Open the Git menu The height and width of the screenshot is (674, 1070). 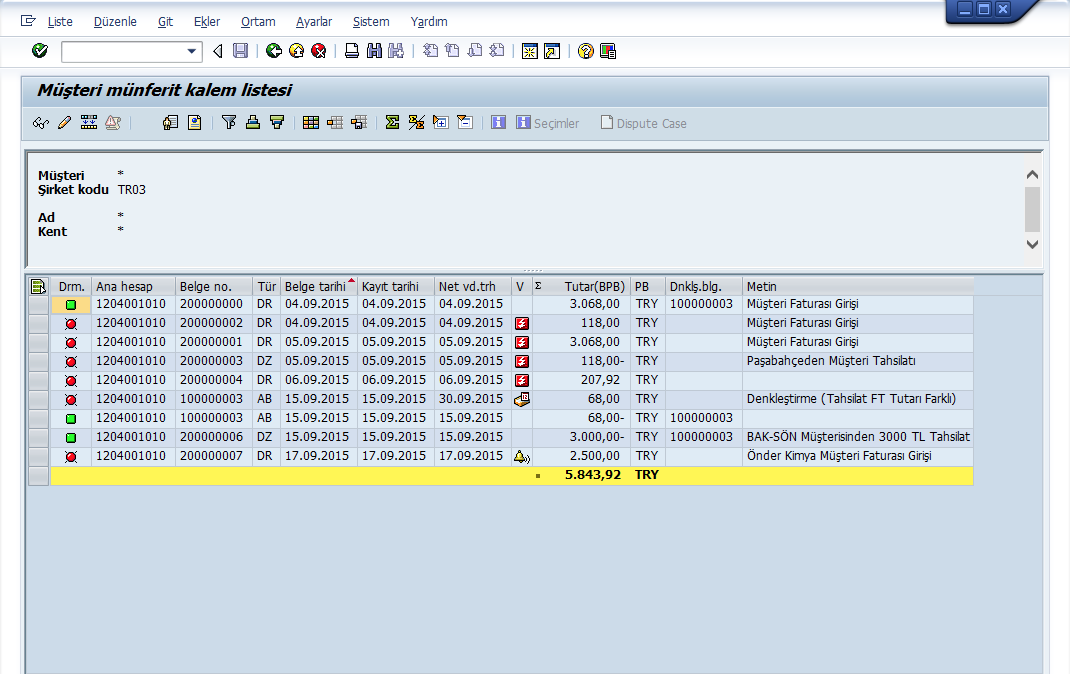point(165,21)
